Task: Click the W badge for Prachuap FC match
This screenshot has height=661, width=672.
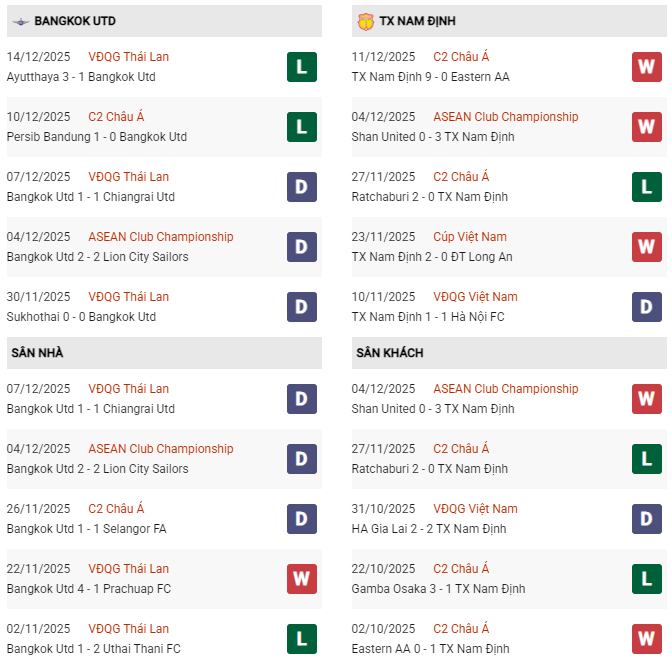Action: [301, 579]
